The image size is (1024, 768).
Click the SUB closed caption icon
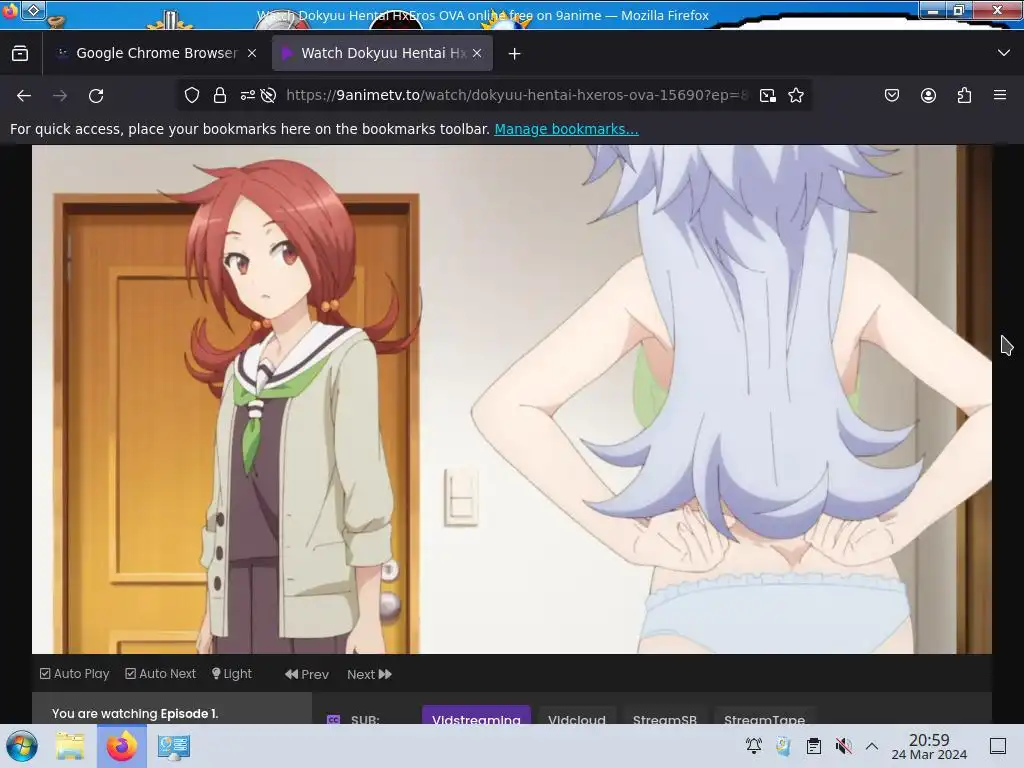click(x=334, y=720)
